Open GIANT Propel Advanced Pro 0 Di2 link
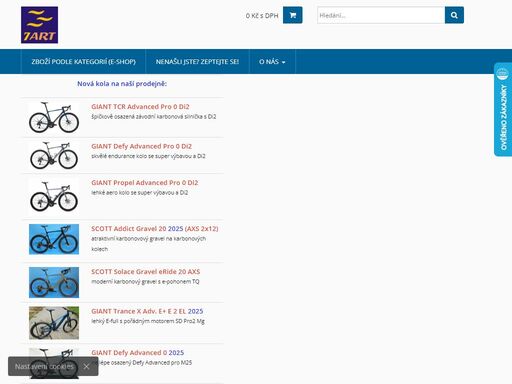The width and height of the screenshot is (512, 384). (x=145, y=183)
